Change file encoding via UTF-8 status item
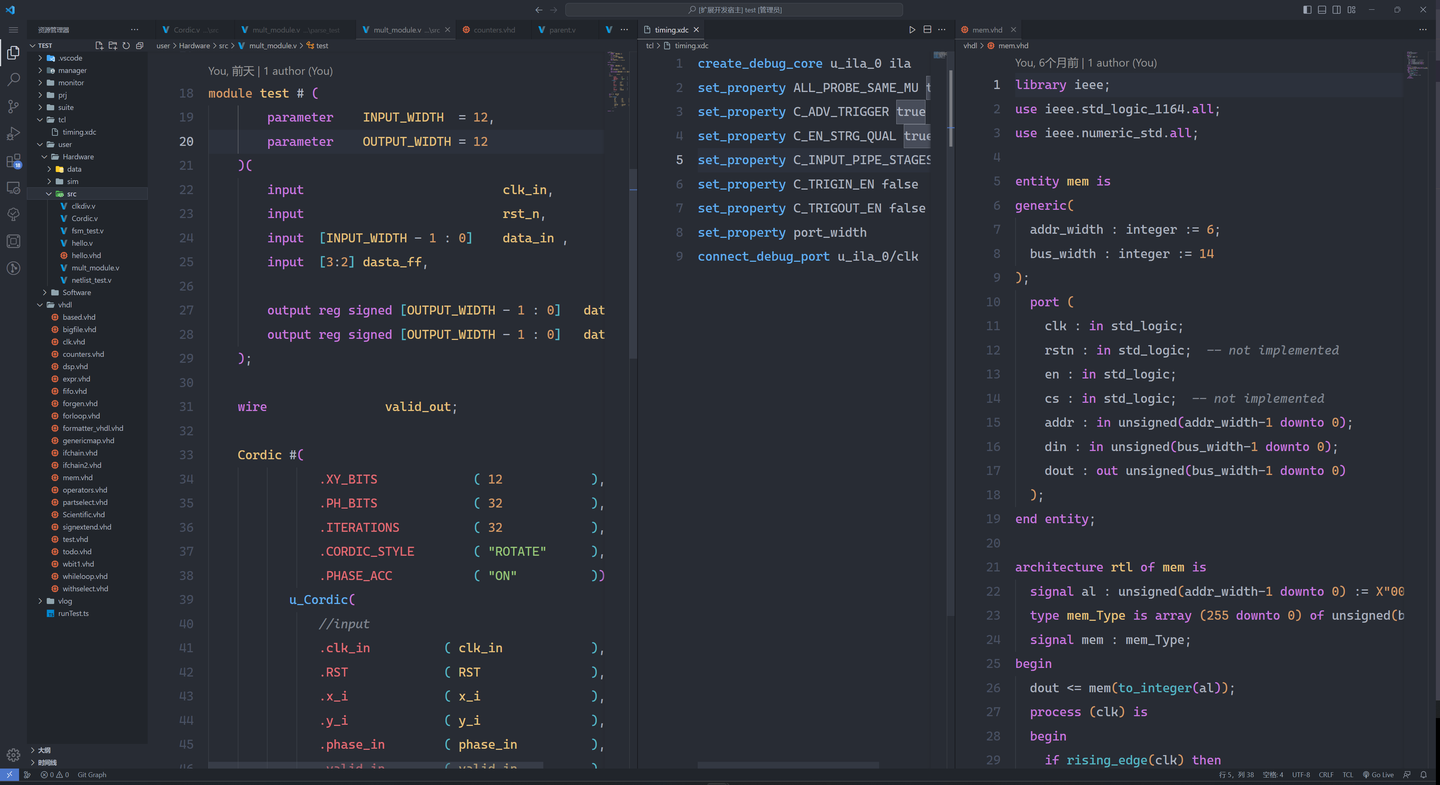The image size is (1440, 785). (x=1301, y=774)
